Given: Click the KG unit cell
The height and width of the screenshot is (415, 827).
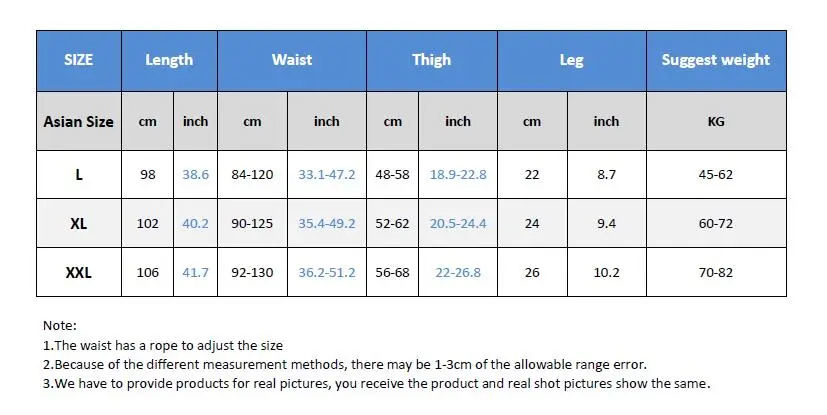Looking at the screenshot, I should [x=716, y=121].
